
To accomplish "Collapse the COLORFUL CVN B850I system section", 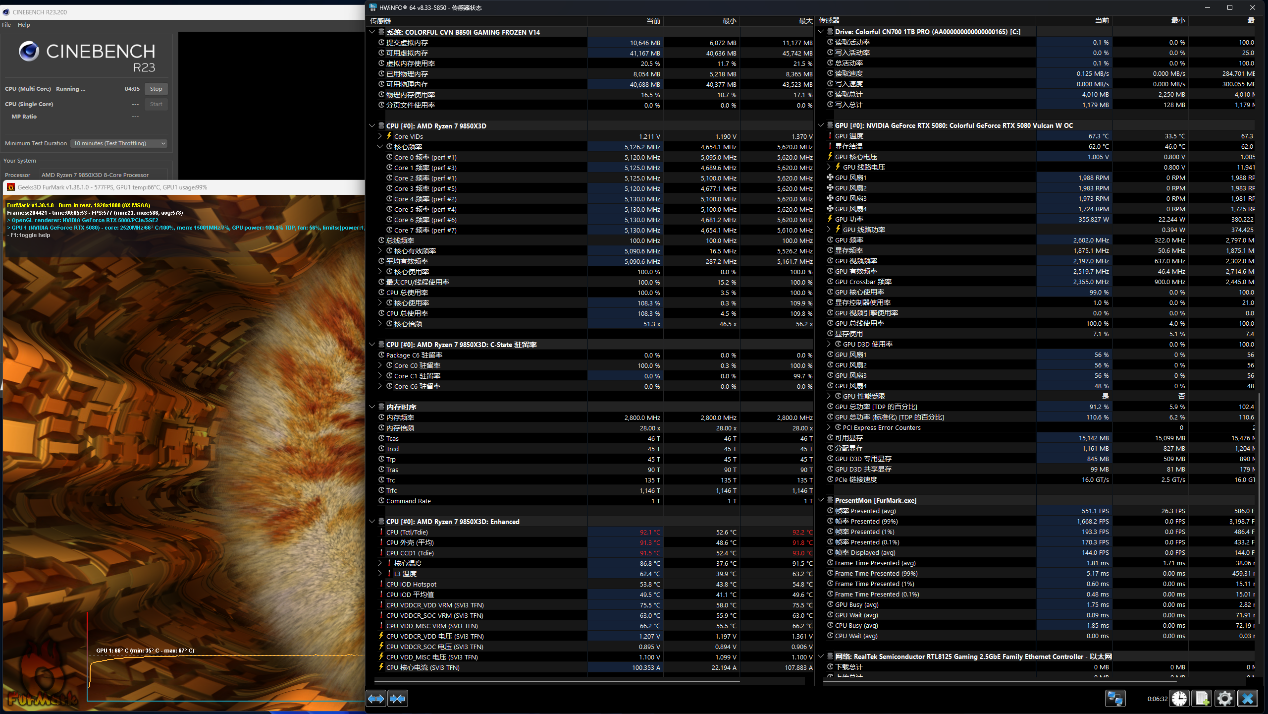I will click(373, 32).
